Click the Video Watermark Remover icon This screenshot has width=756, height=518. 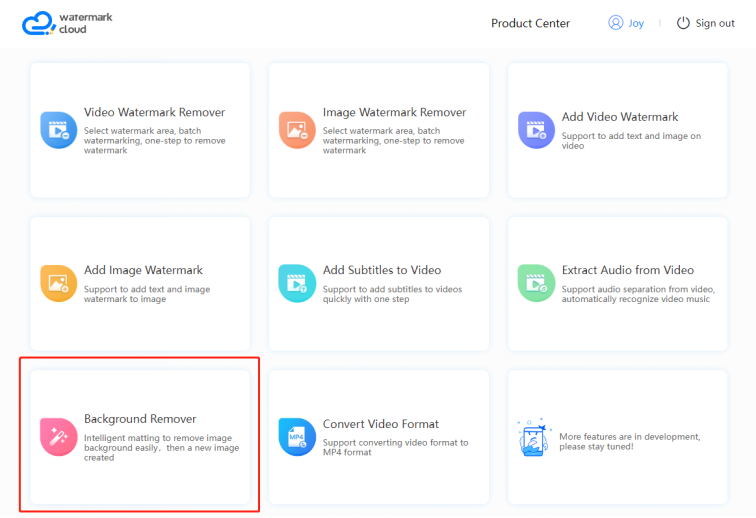(59, 130)
